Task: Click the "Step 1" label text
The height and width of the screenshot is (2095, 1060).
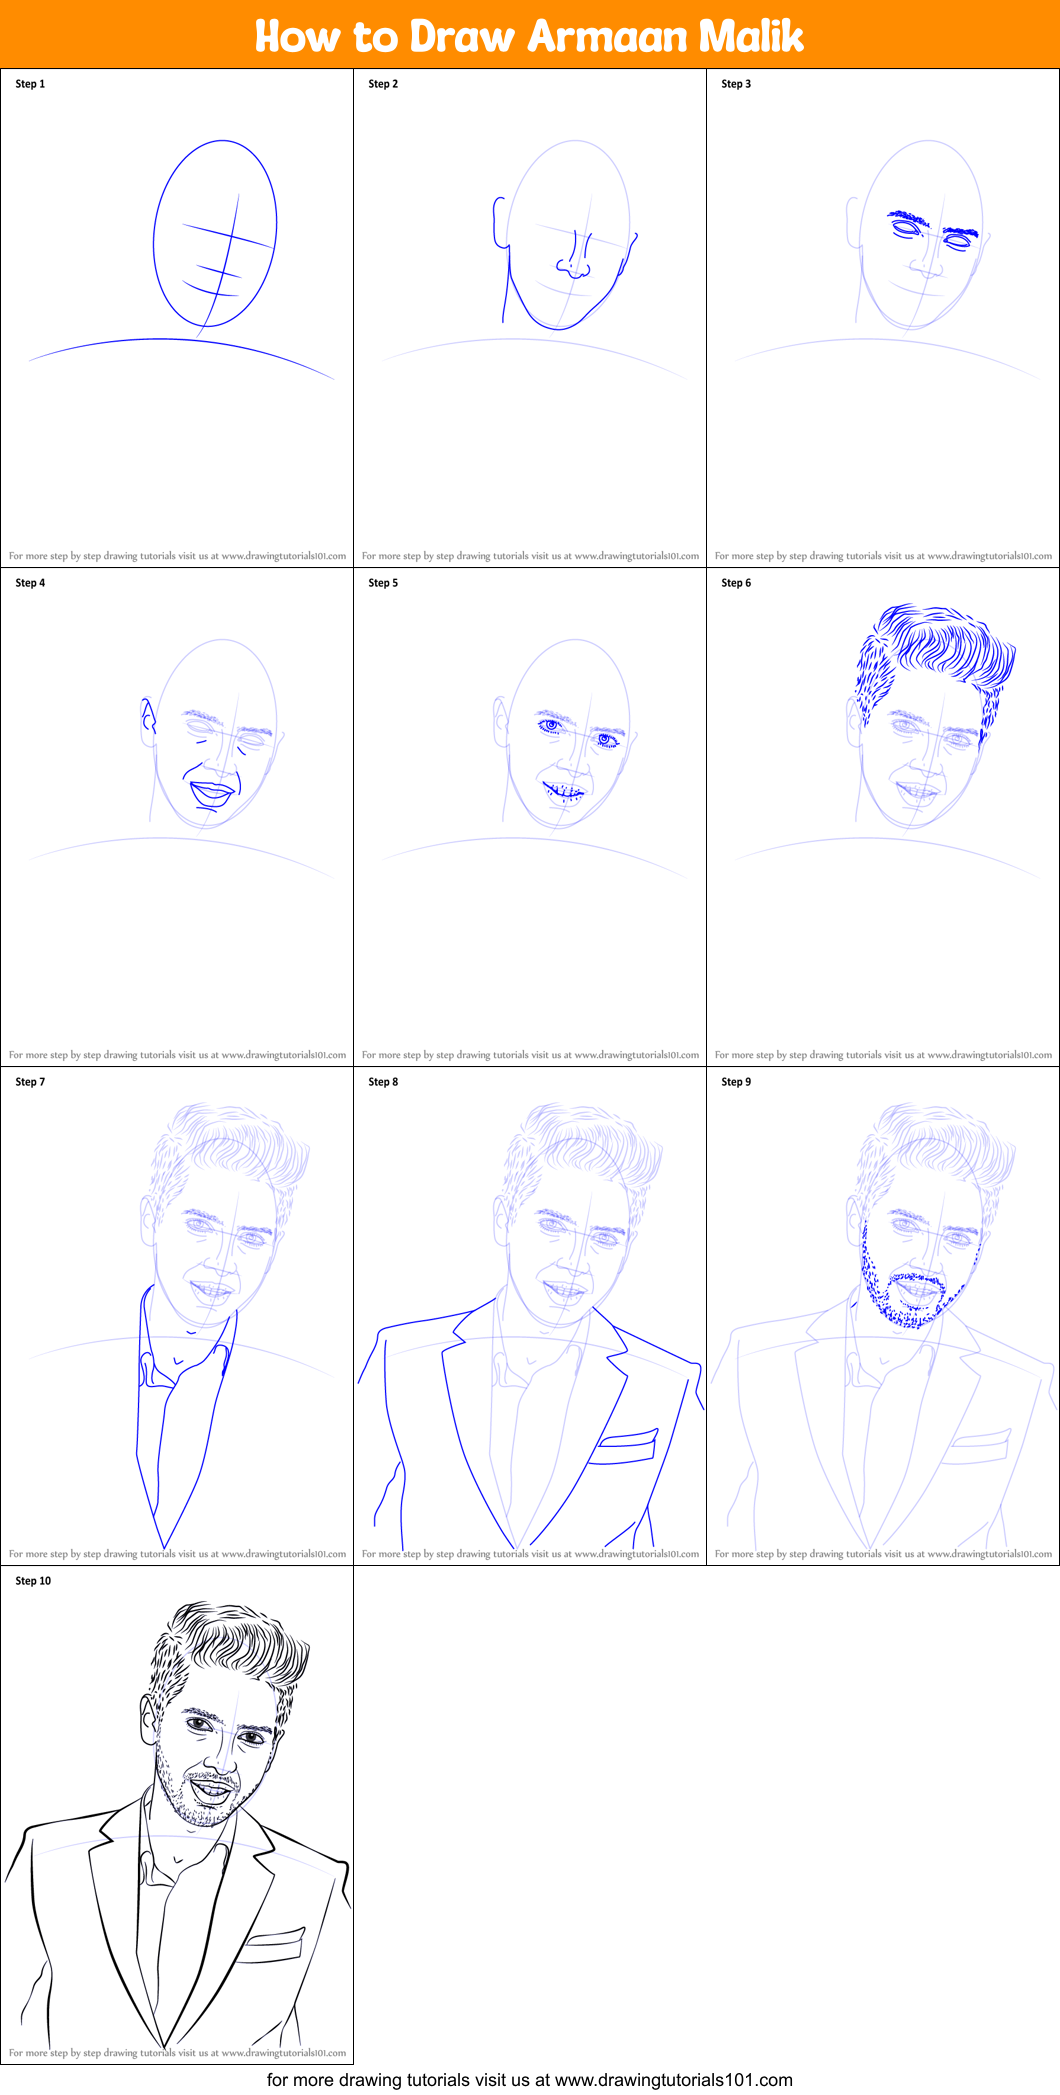Action: click(x=30, y=84)
